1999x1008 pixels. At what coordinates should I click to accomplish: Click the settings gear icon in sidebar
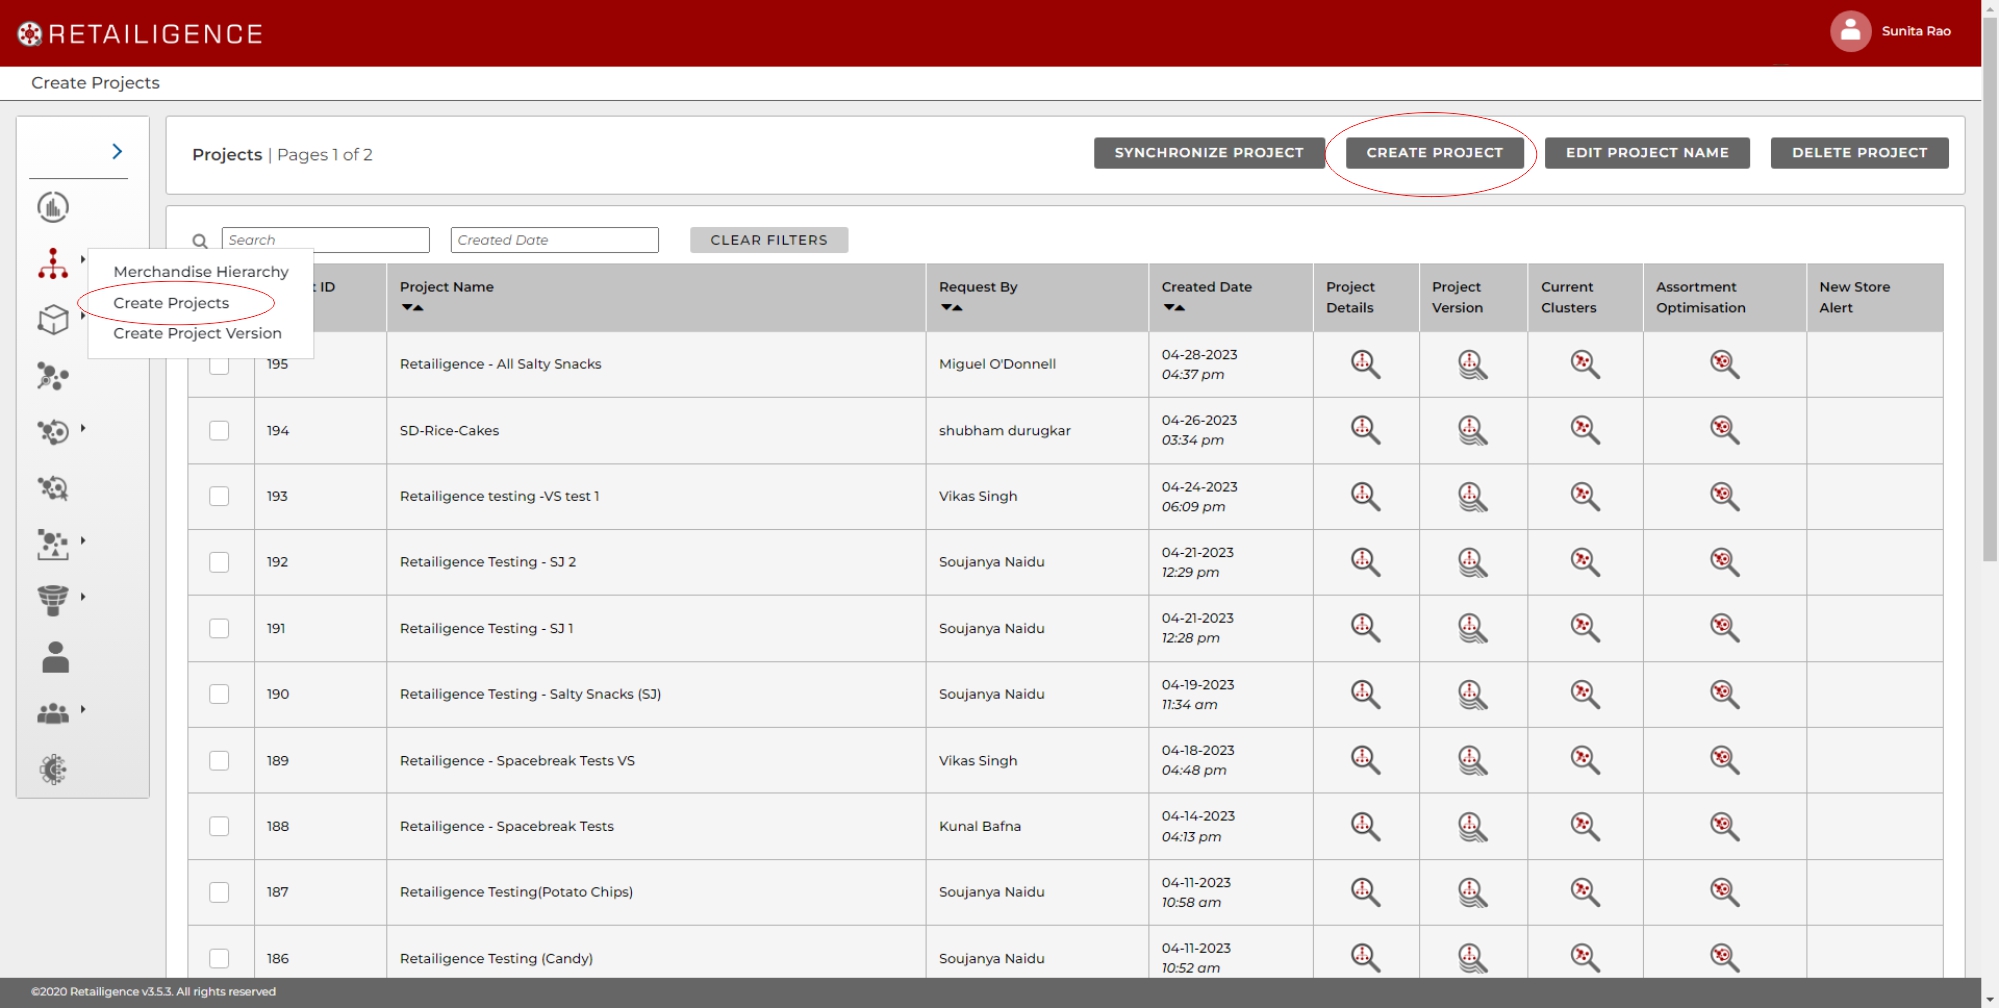(53, 769)
